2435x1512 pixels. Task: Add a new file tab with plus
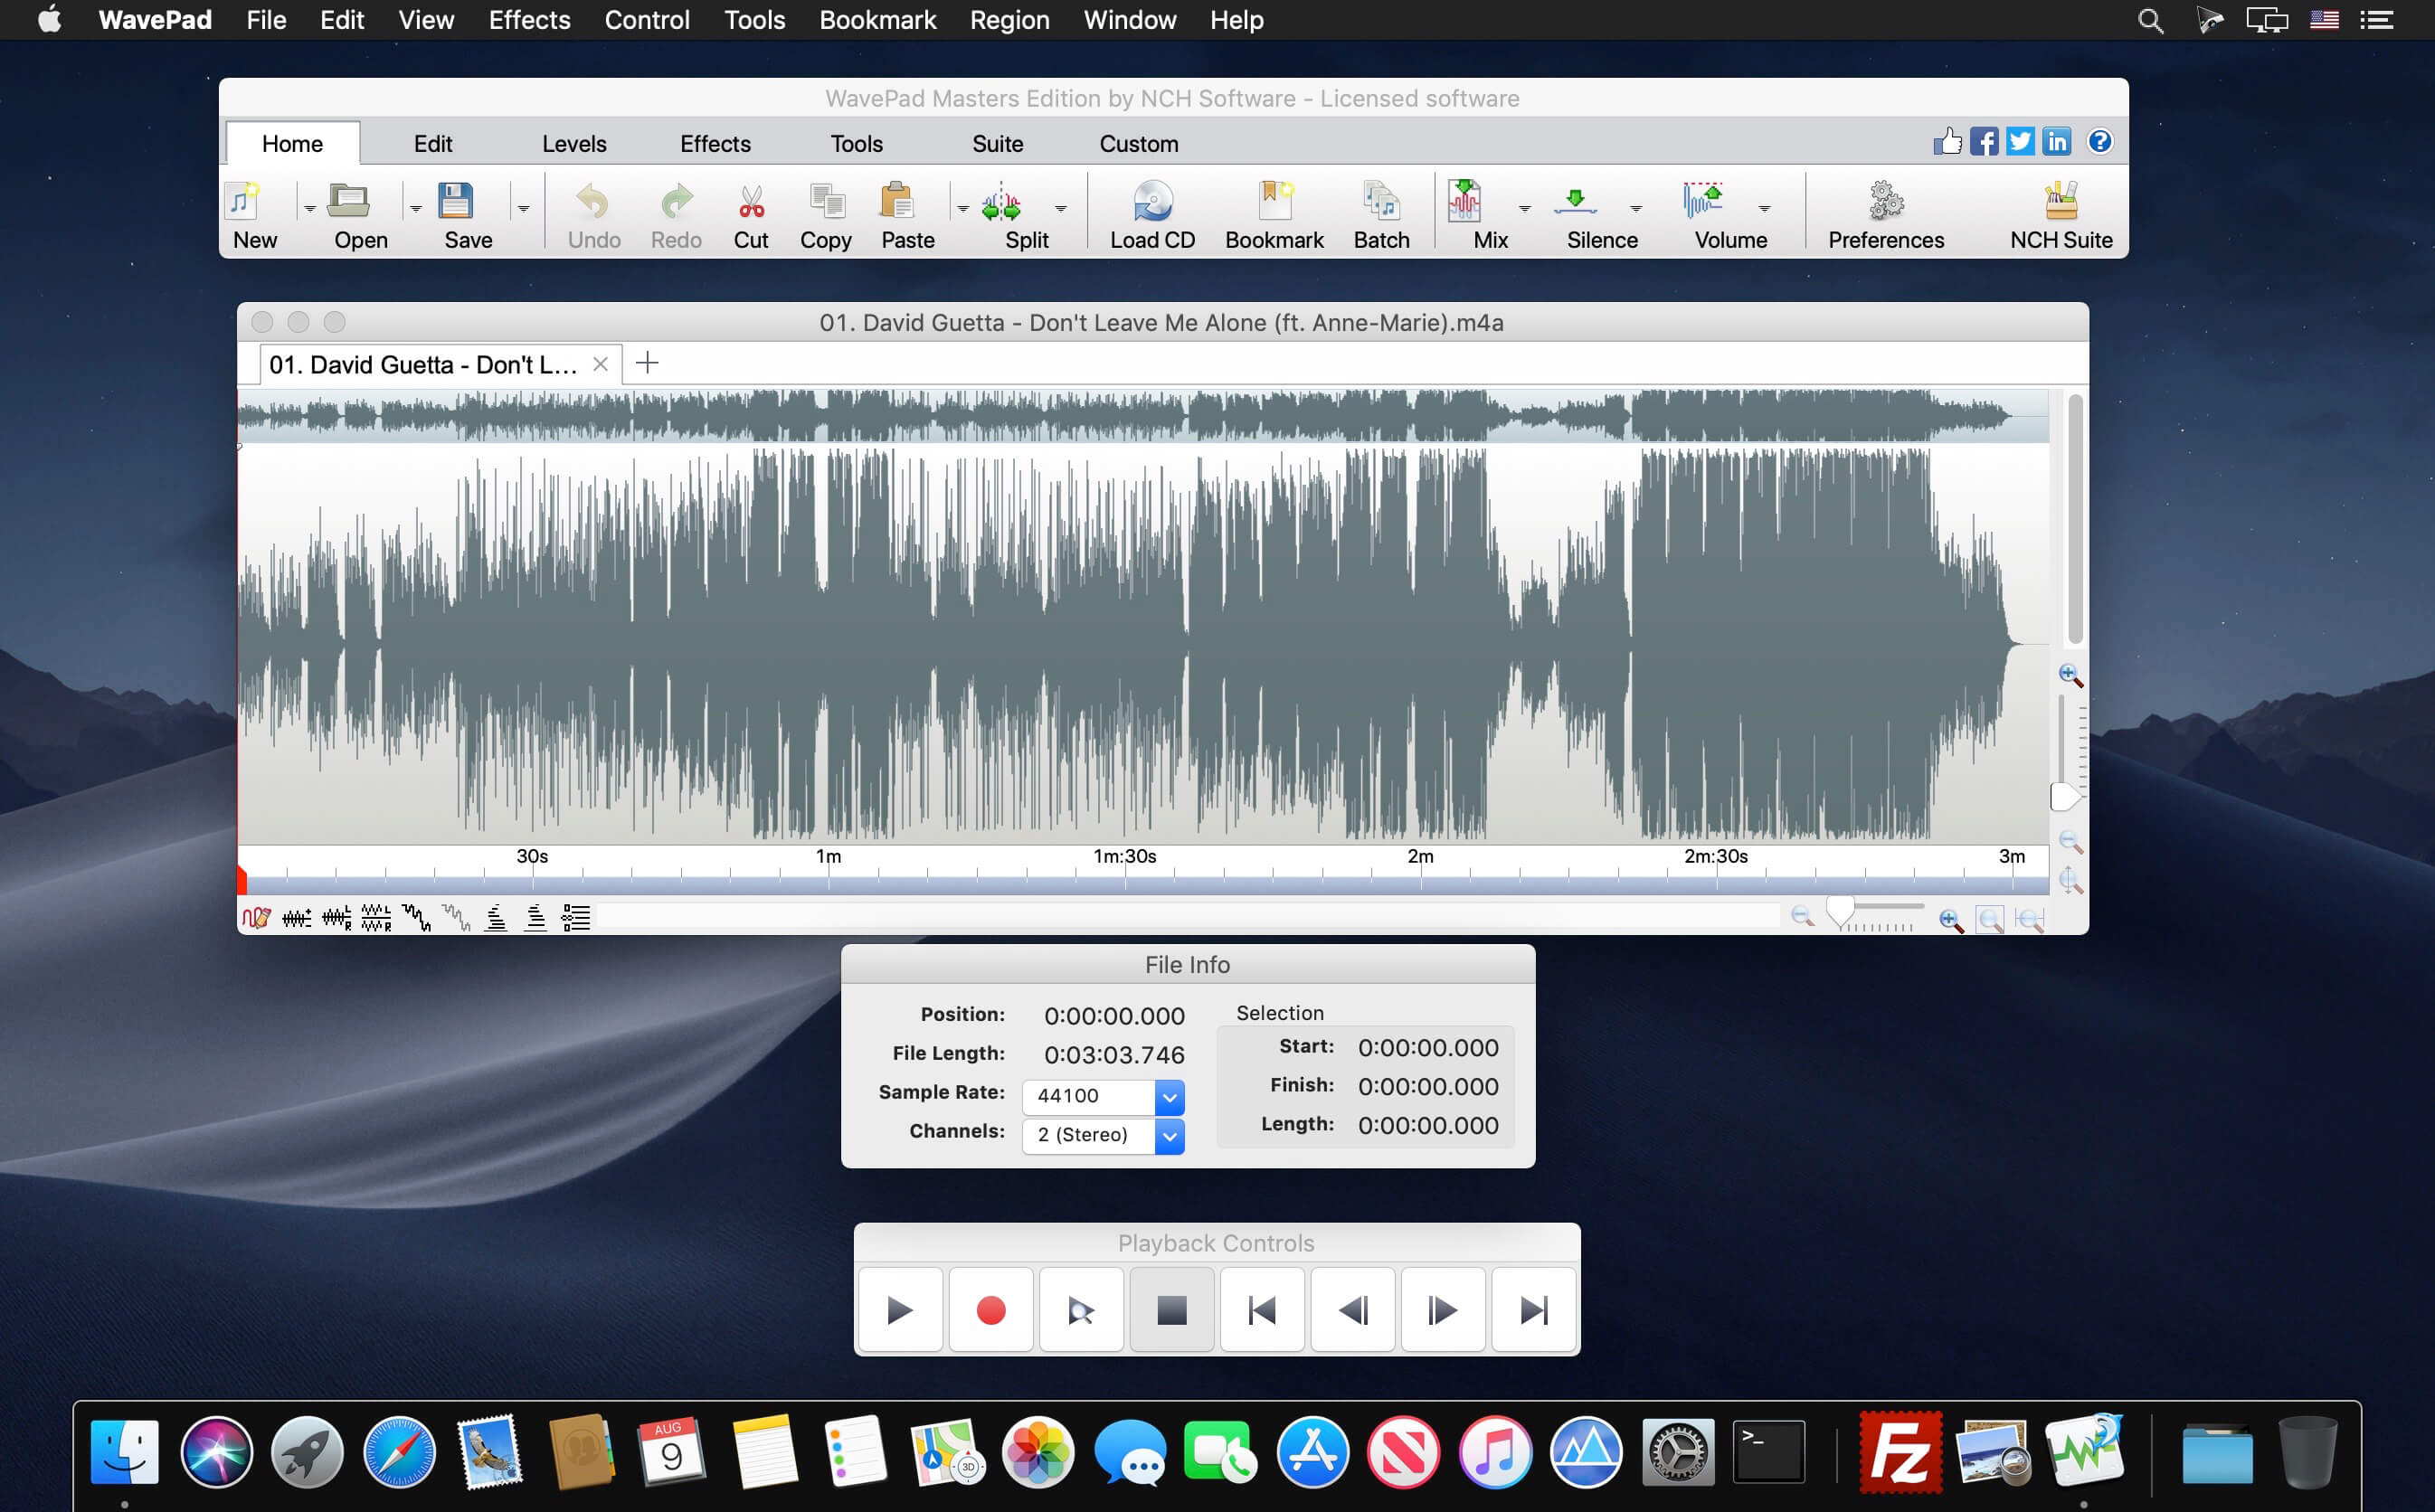coord(647,363)
